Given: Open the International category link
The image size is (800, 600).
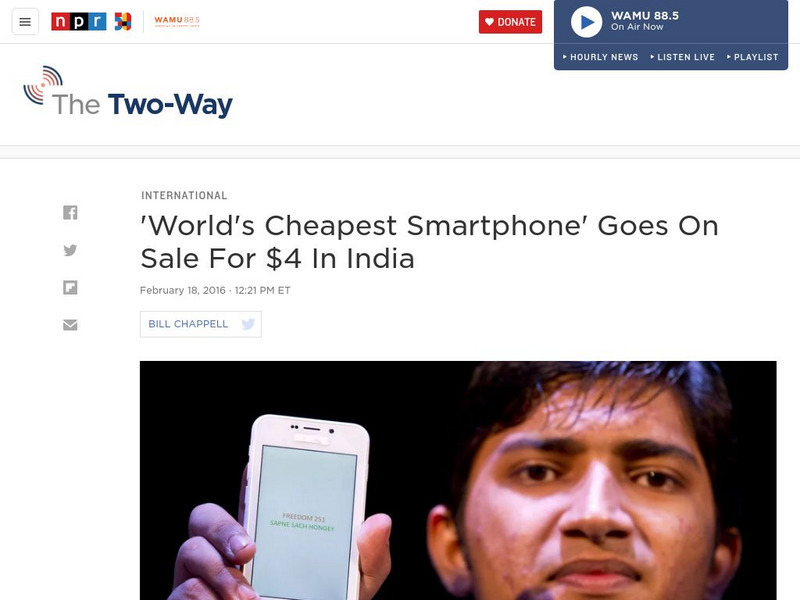Looking at the screenshot, I should tap(184, 195).
